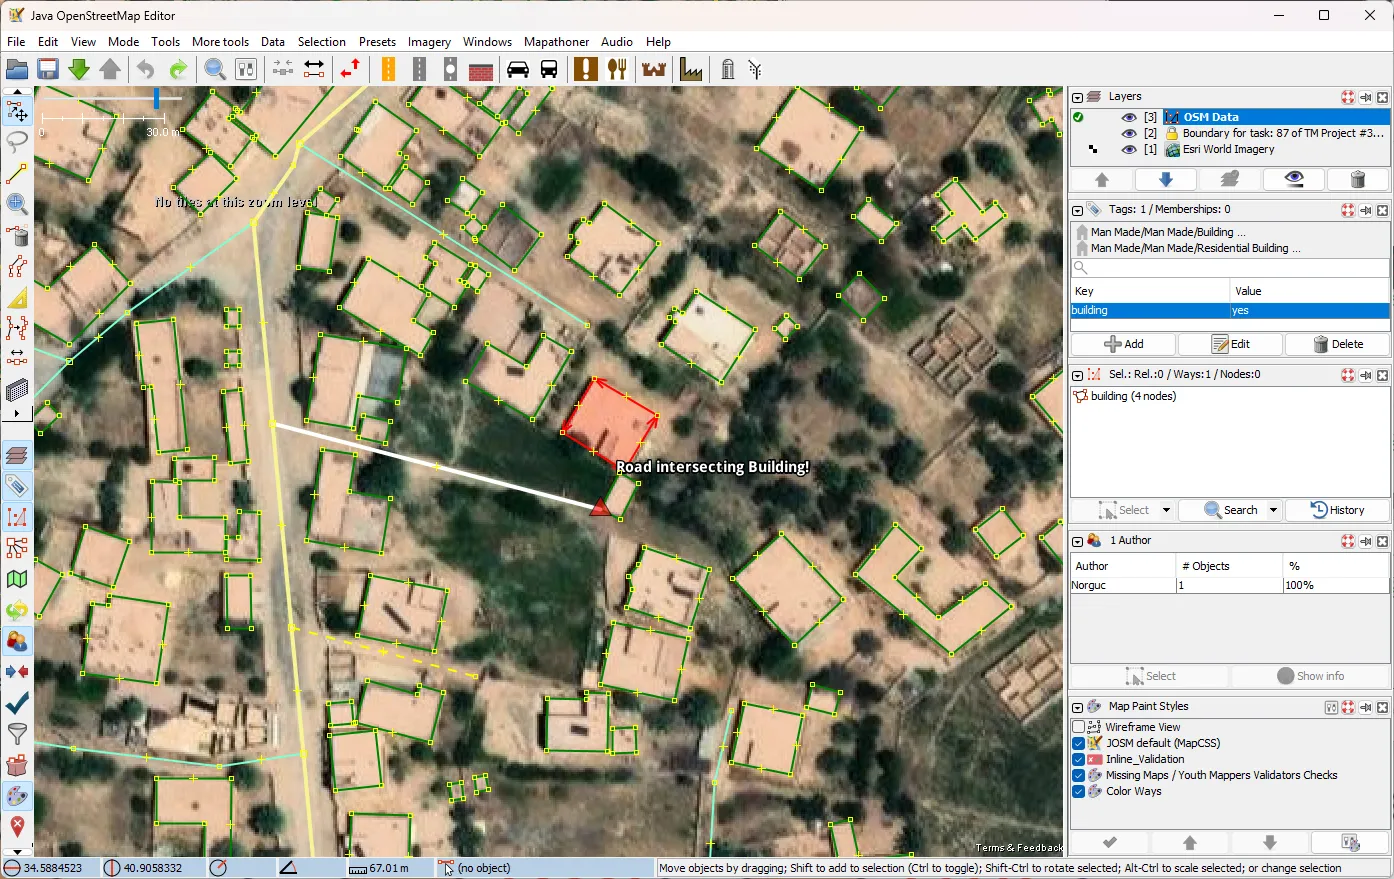Toggle visibility of the OSM Data layer
Screen dimensions: 1394x879
click(x=1129, y=117)
